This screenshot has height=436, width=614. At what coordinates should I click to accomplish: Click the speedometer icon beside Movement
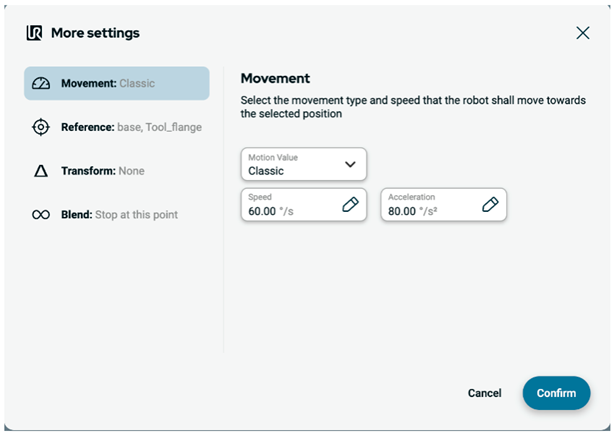(x=41, y=84)
